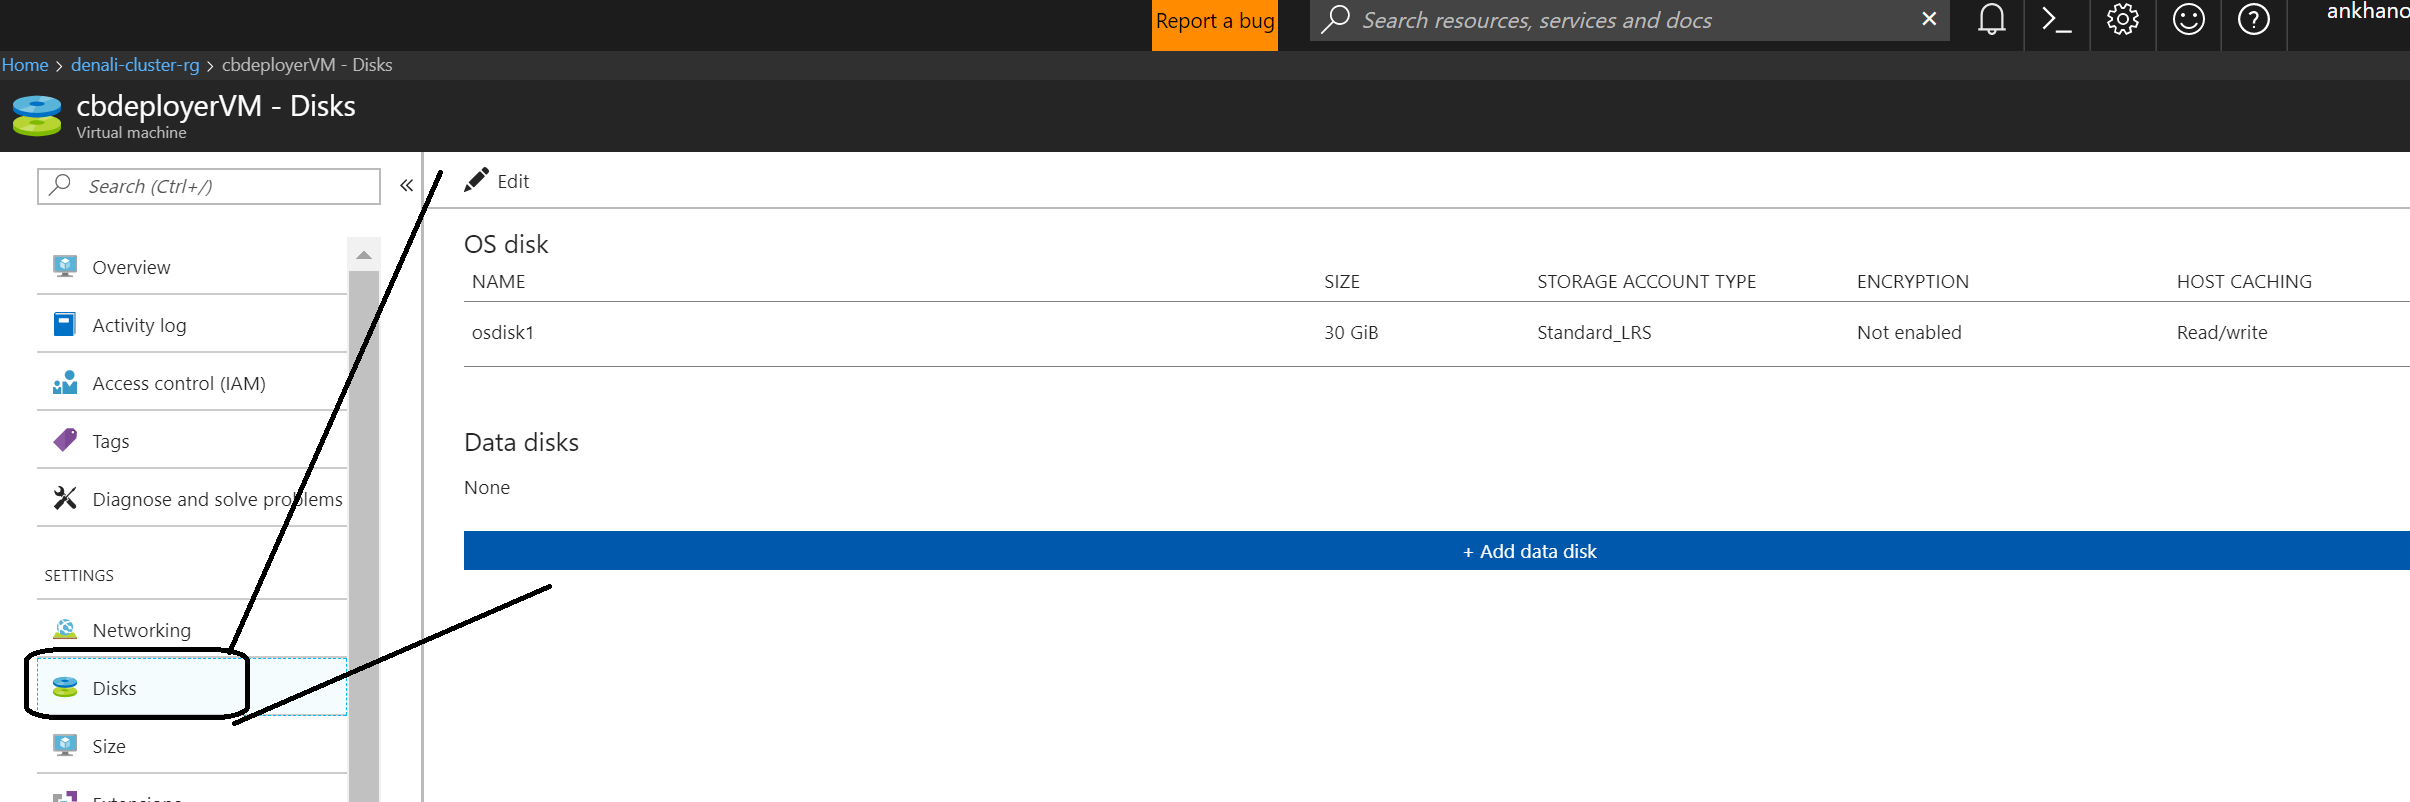2410x802 pixels.
Task: Click the NAME column header
Action: (498, 281)
